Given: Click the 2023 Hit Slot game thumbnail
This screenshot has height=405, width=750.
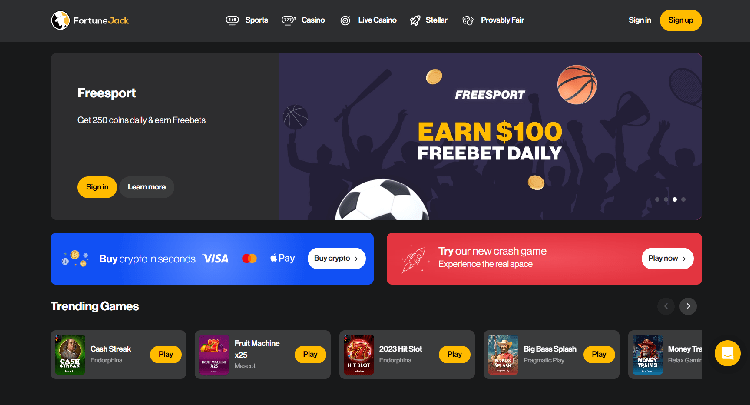Looking at the screenshot, I should [359, 355].
